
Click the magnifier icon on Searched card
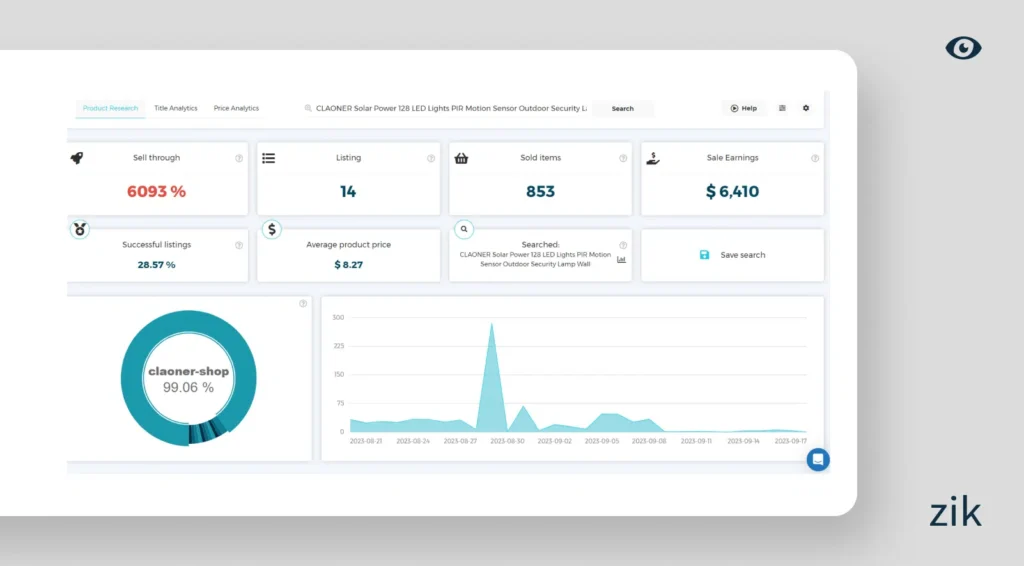[x=463, y=229]
